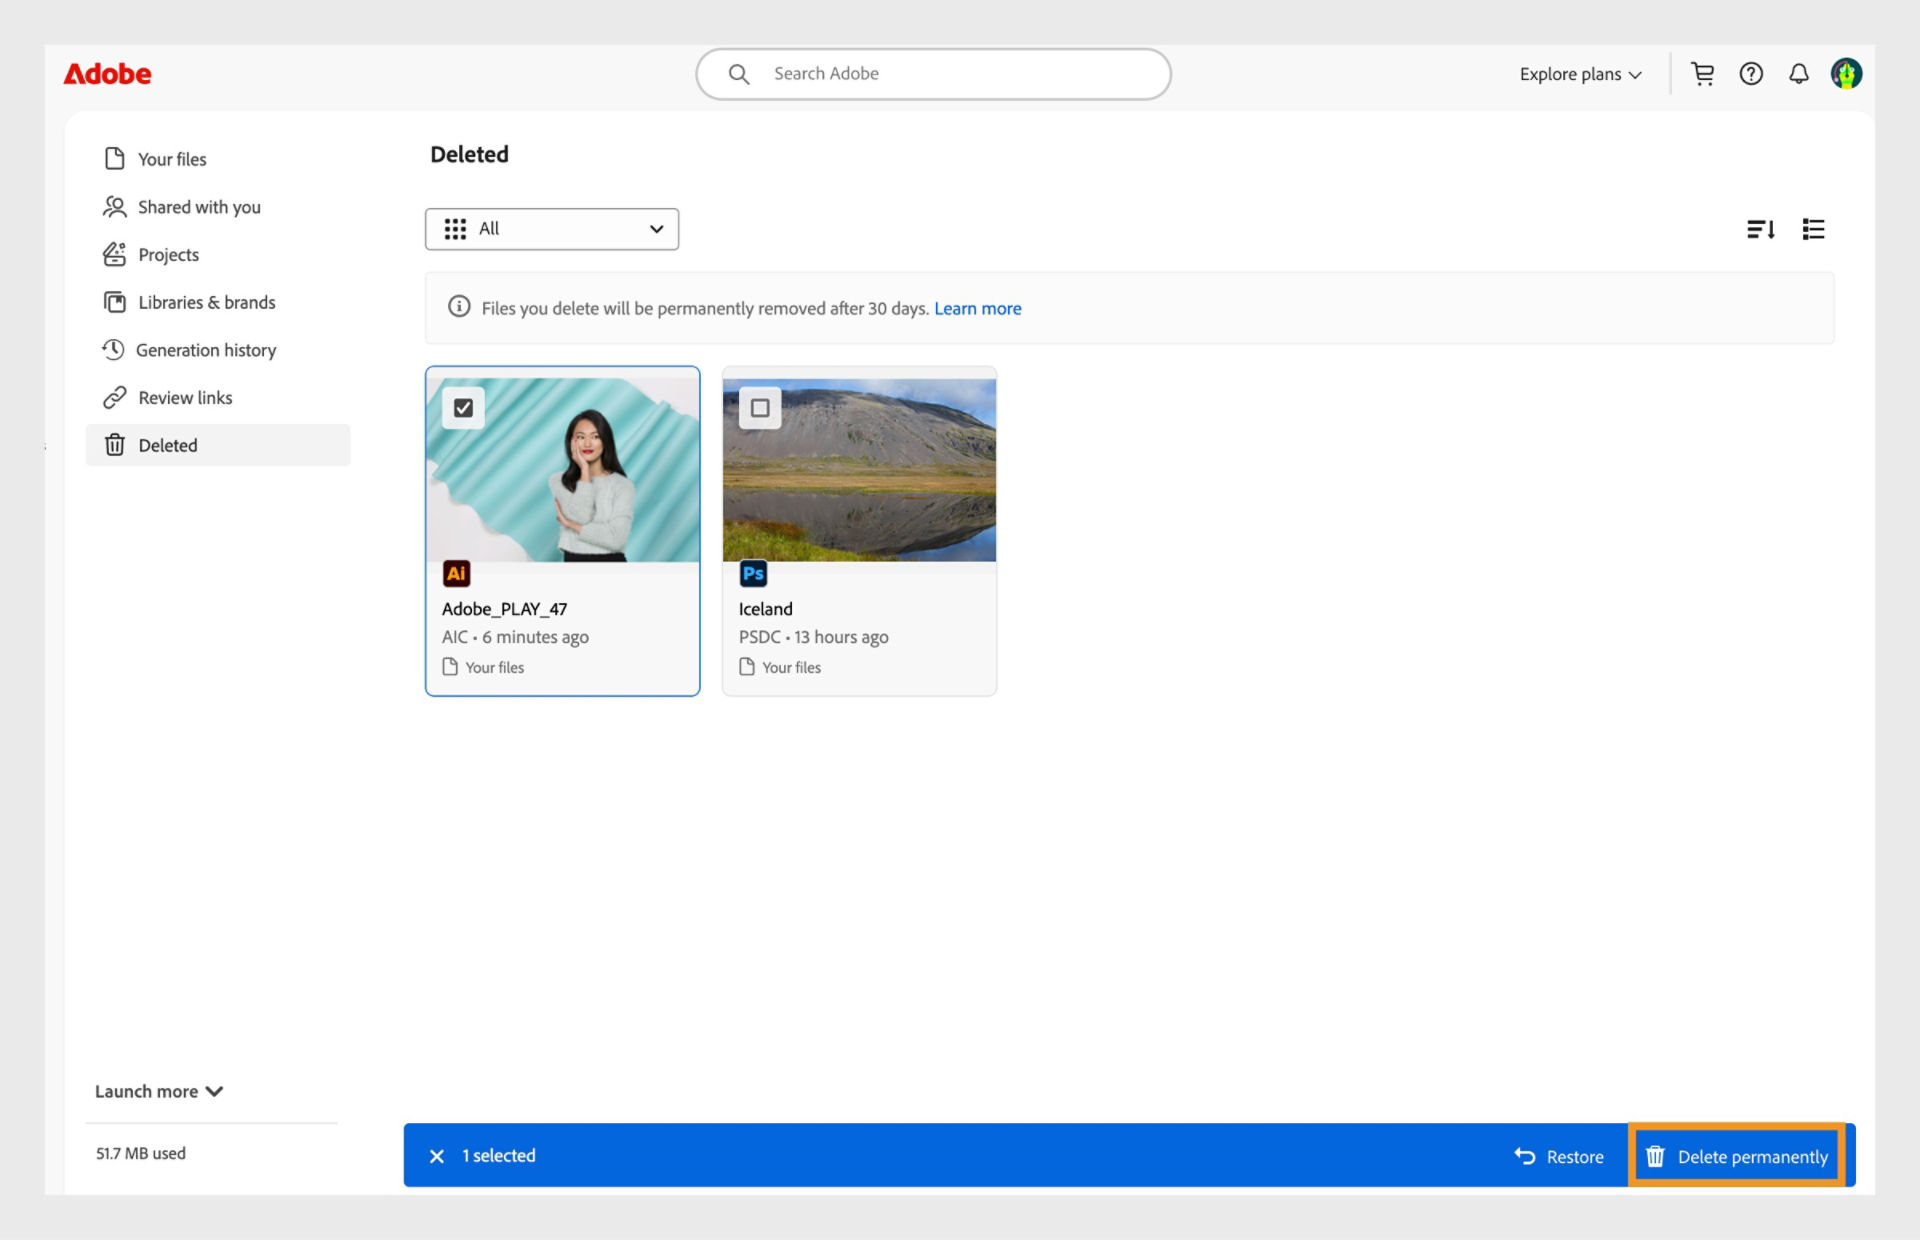Open the Deleted section
Viewport: 1920px width, 1240px height.
[x=168, y=445]
